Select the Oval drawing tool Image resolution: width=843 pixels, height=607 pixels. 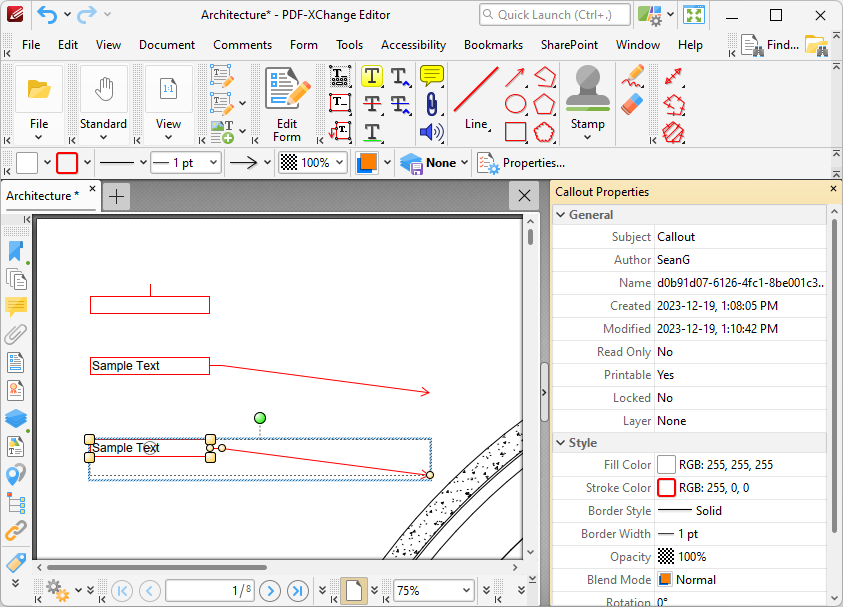(x=514, y=103)
